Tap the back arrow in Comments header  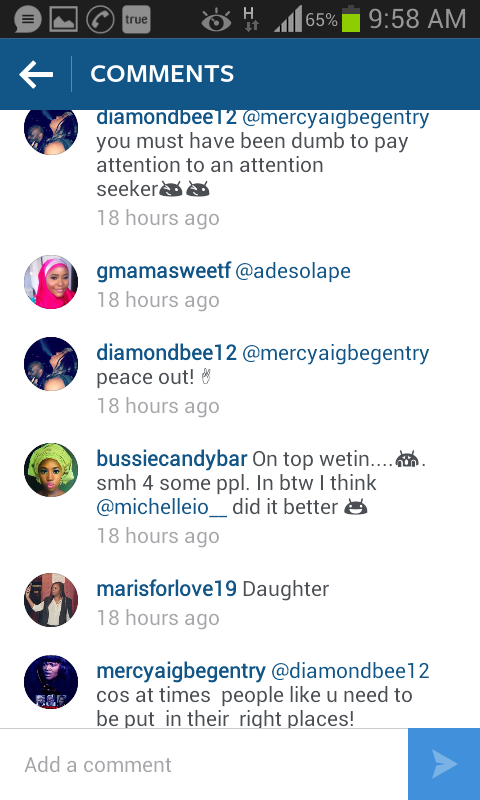click(x=36, y=74)
